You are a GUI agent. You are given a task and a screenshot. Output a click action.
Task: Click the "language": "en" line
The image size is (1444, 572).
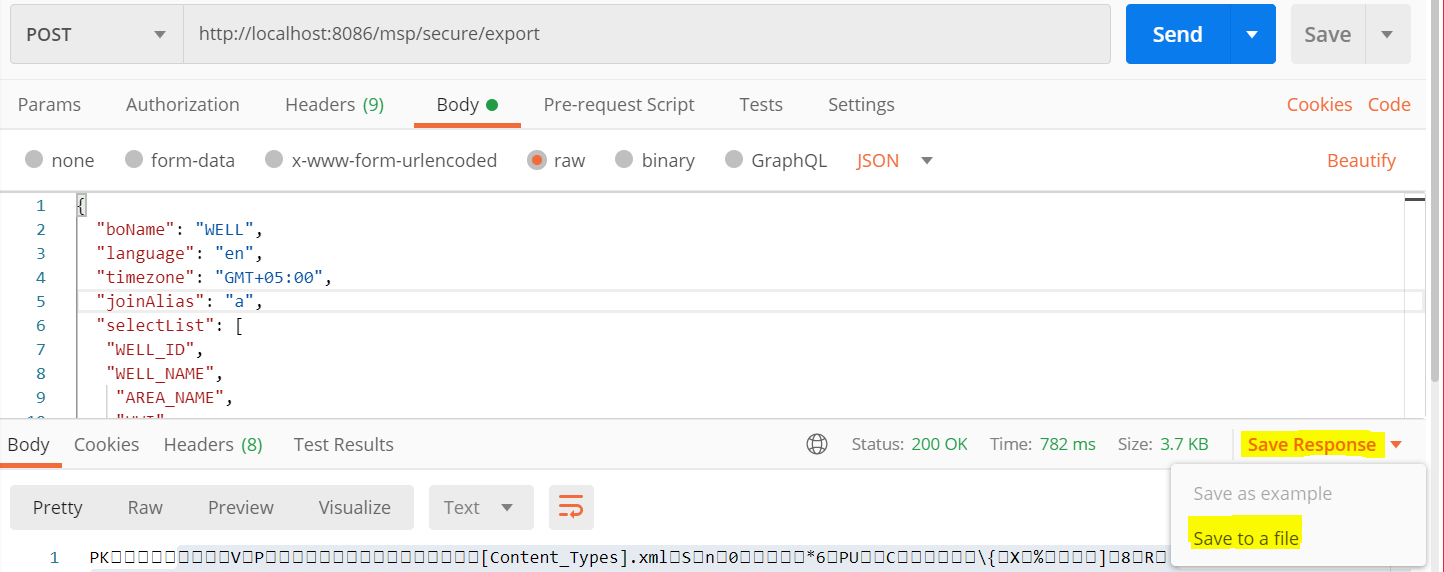pyautogui.click(x=178, y=253)
